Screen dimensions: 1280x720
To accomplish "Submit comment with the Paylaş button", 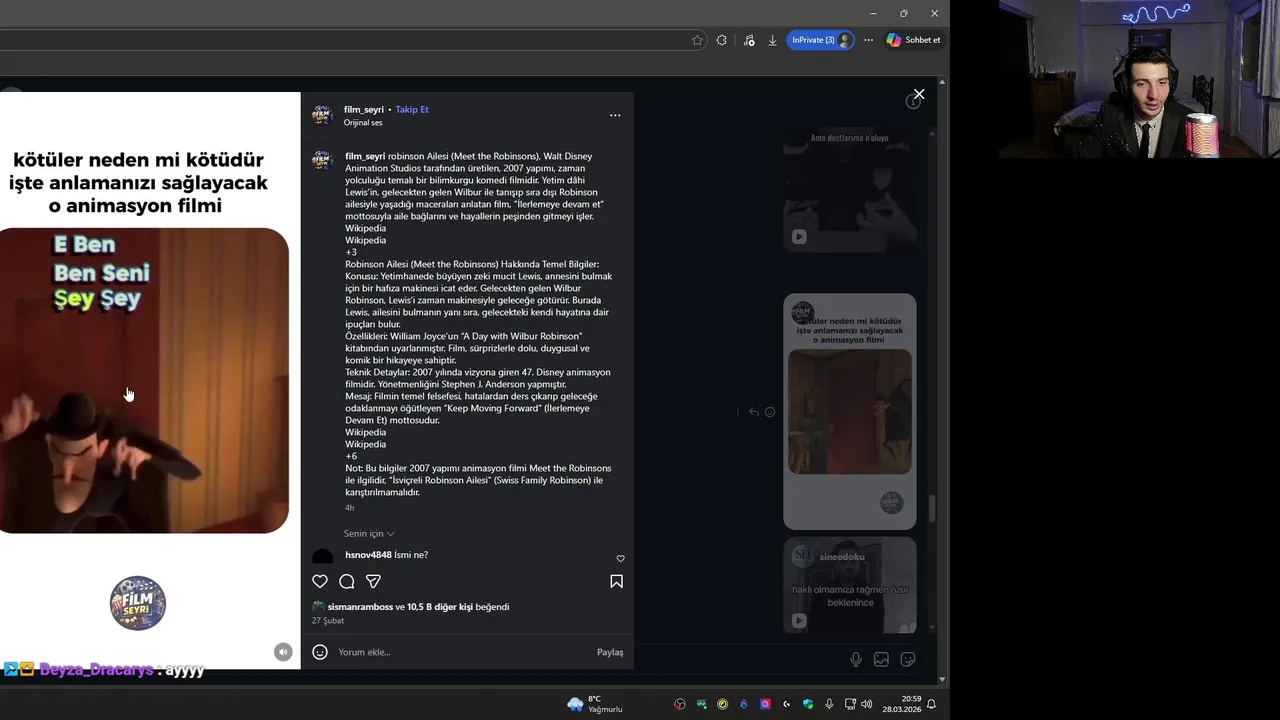I will (610, 652).
